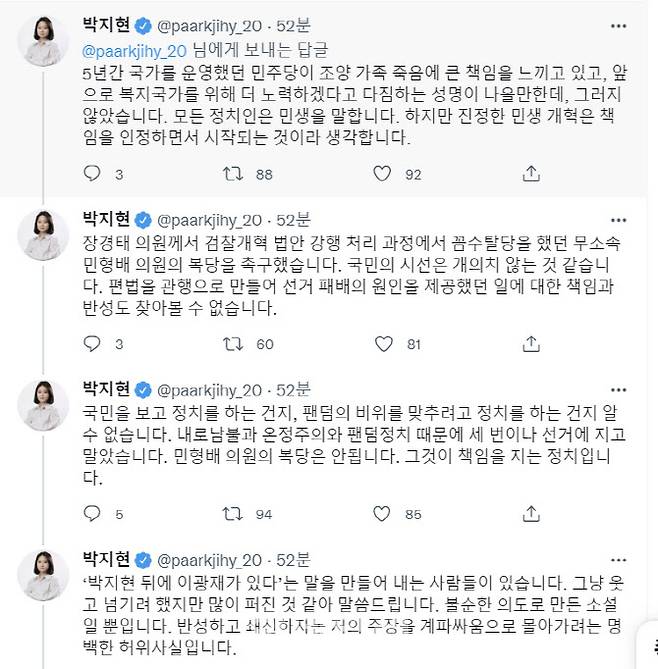
Task: Select name 박지현 above the "국민을 보고" tweet
Action: (105, 388)
